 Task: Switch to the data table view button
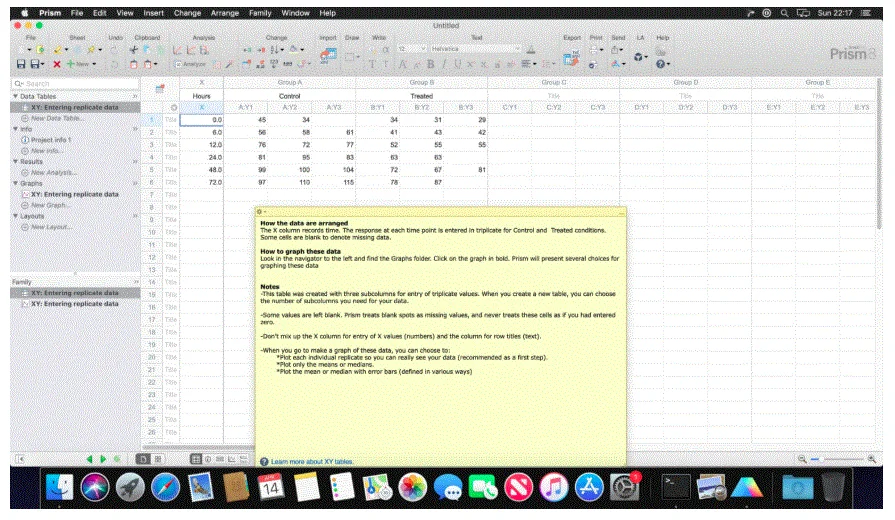[196, 459]
